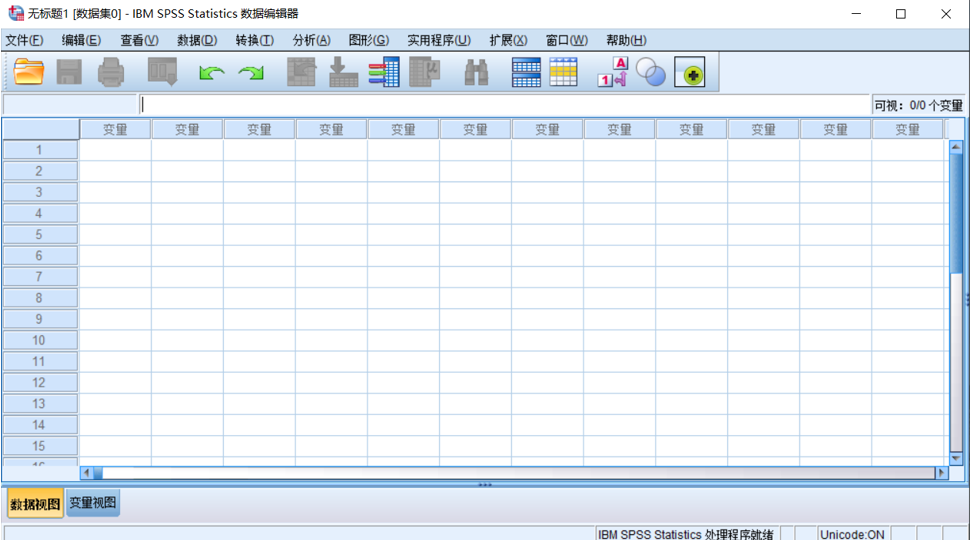
Task: Select row header 10
Action: tap(40, 340)
